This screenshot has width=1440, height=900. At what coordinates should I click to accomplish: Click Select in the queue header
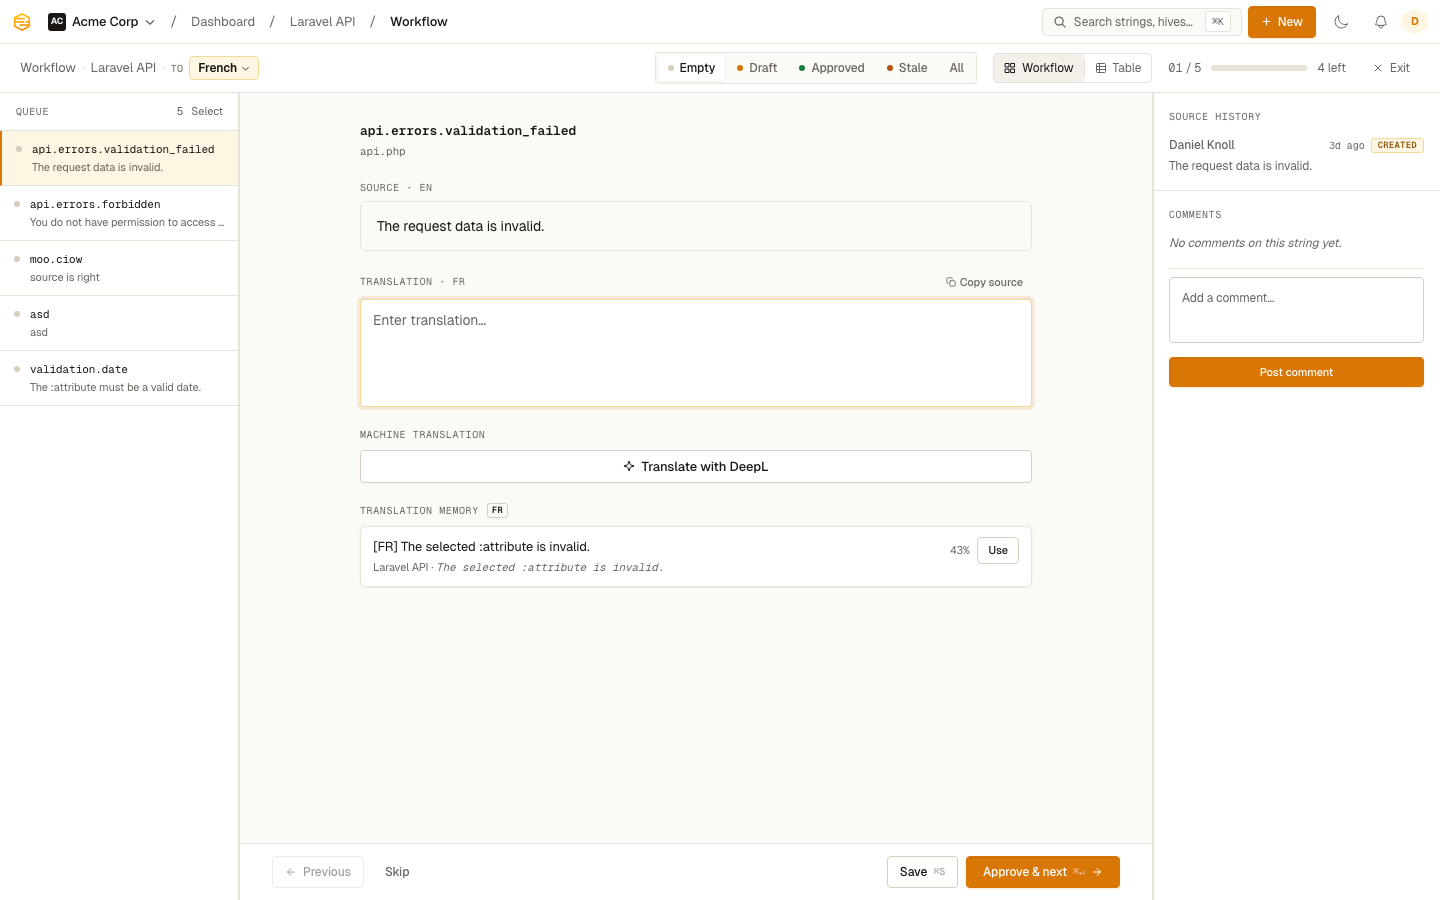(207, 112)
